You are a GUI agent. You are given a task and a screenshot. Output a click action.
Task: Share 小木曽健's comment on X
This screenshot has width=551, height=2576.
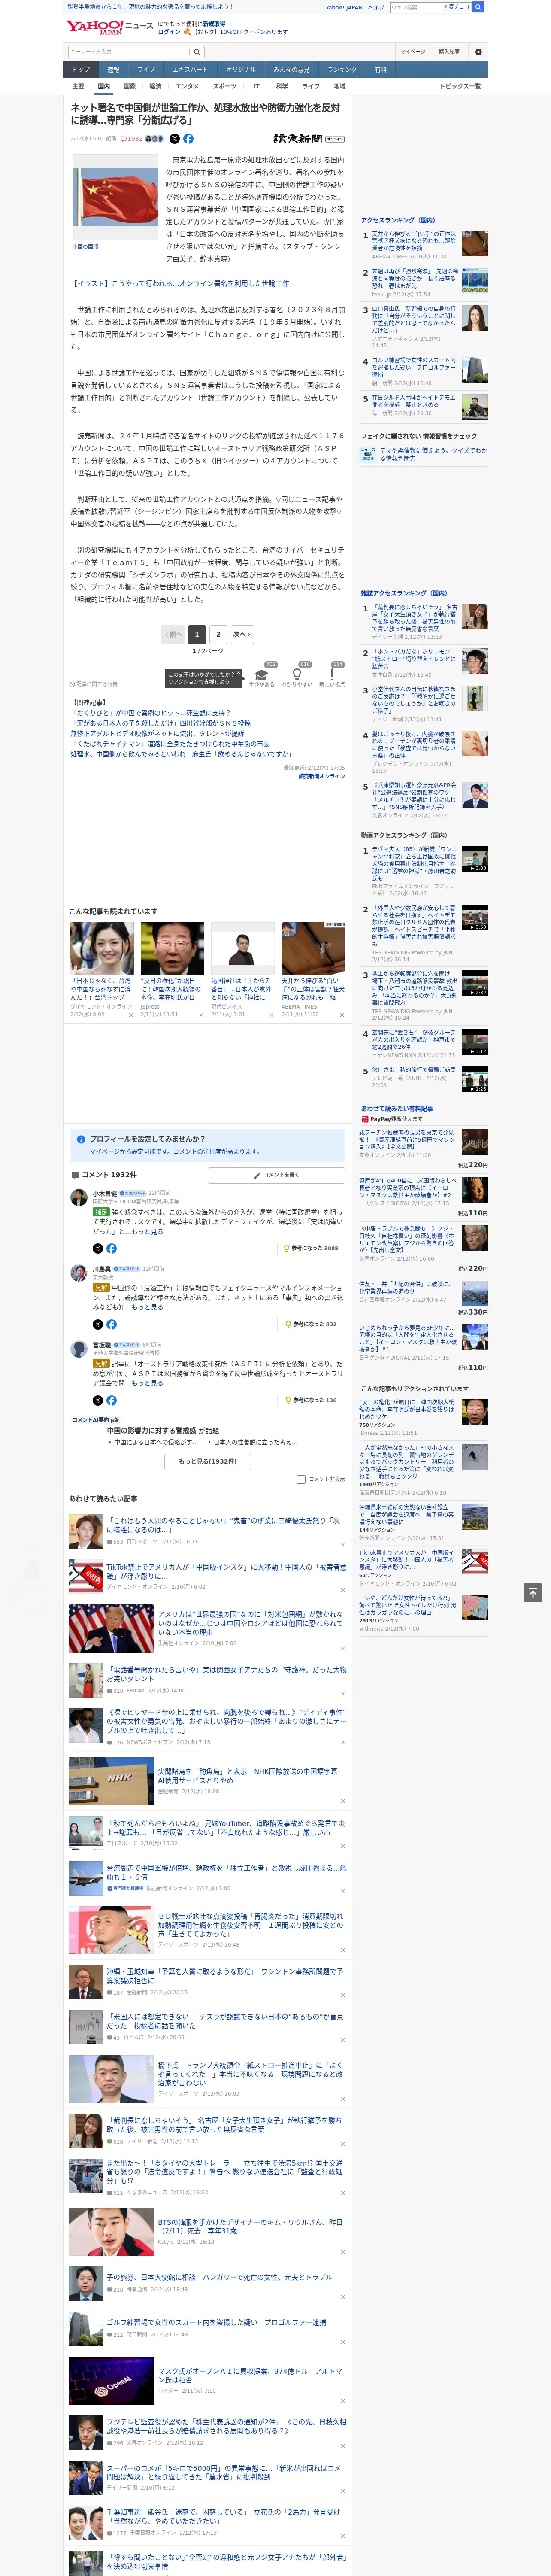click(97, 1248)
